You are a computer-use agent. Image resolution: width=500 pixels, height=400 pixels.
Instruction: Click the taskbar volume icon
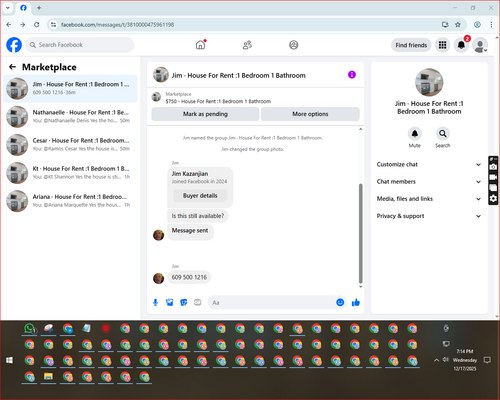446,360
